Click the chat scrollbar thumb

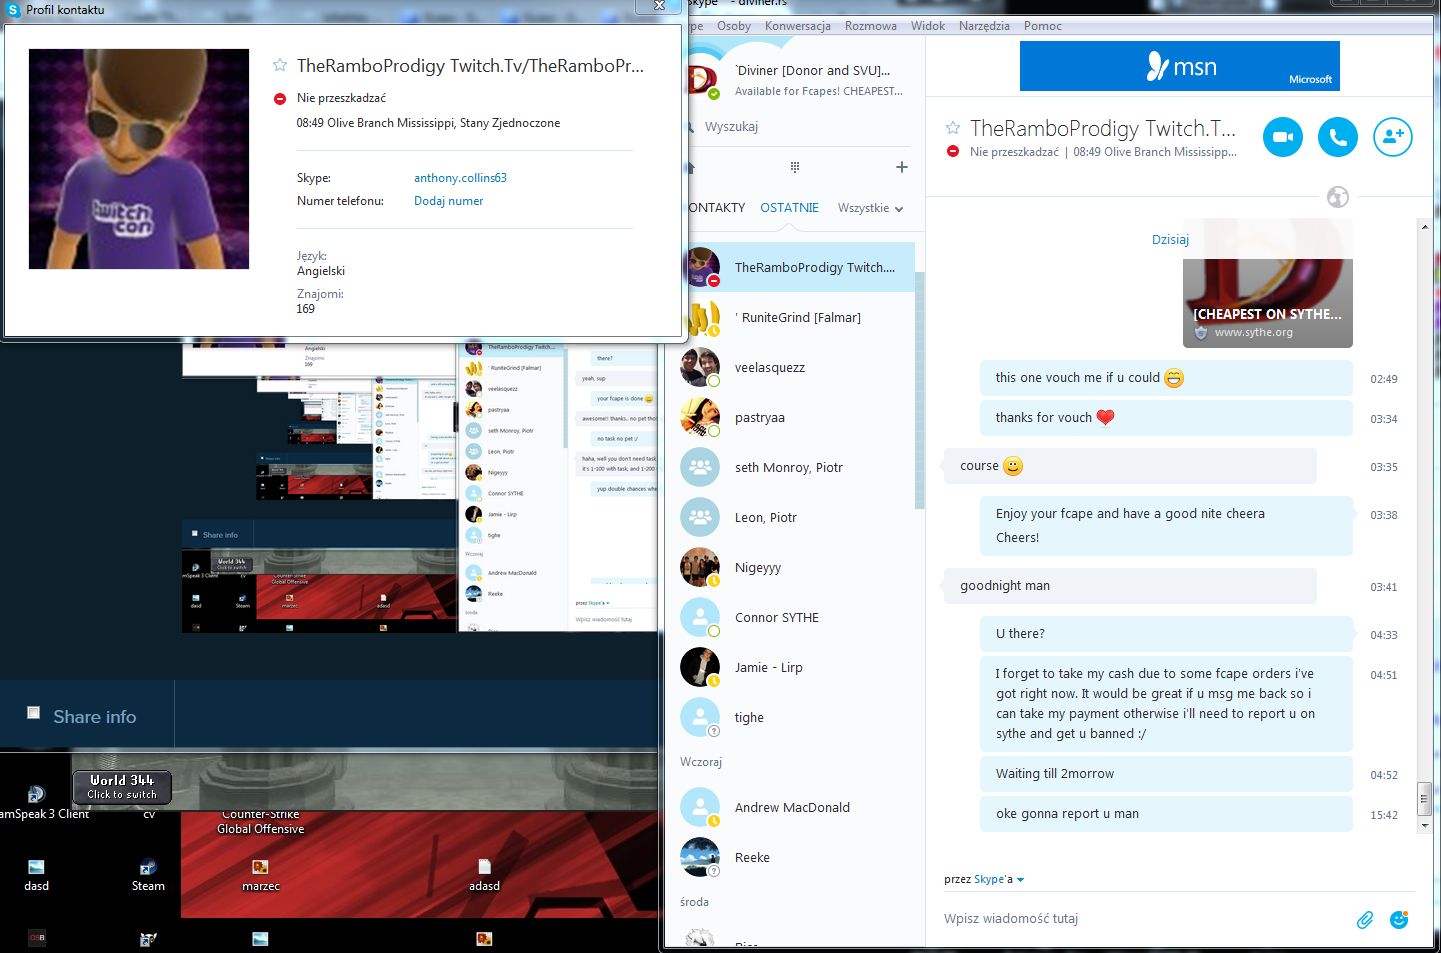1424,798
